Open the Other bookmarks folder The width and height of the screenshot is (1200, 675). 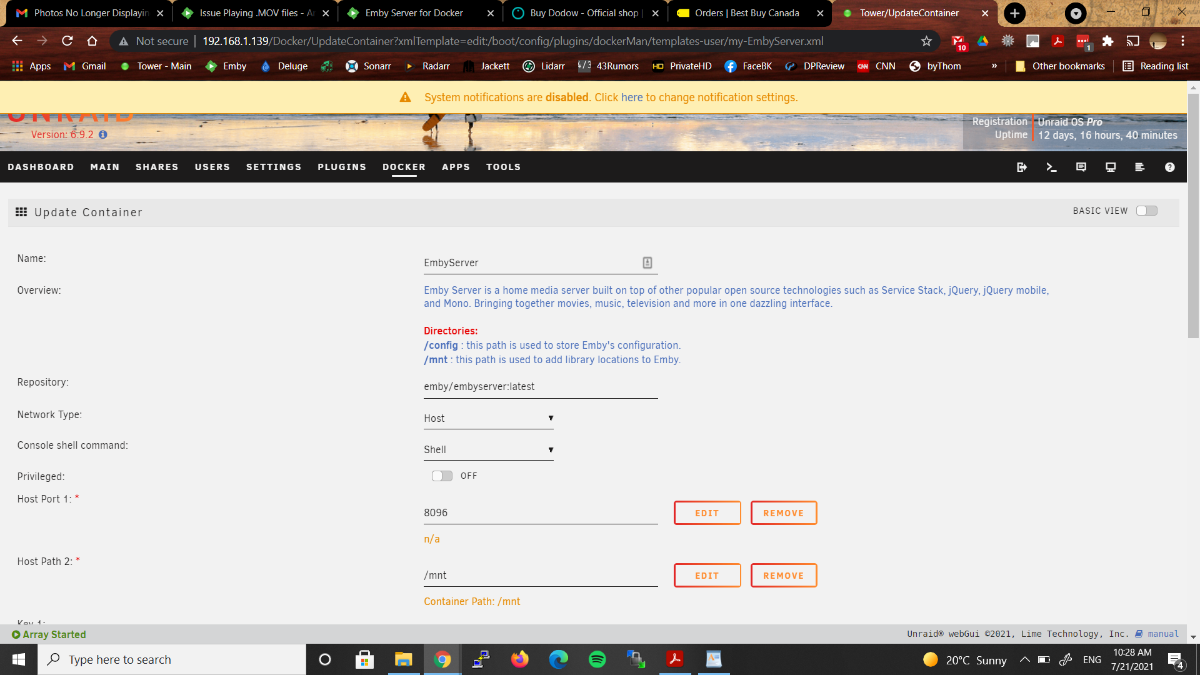[x=1060, y=66]
